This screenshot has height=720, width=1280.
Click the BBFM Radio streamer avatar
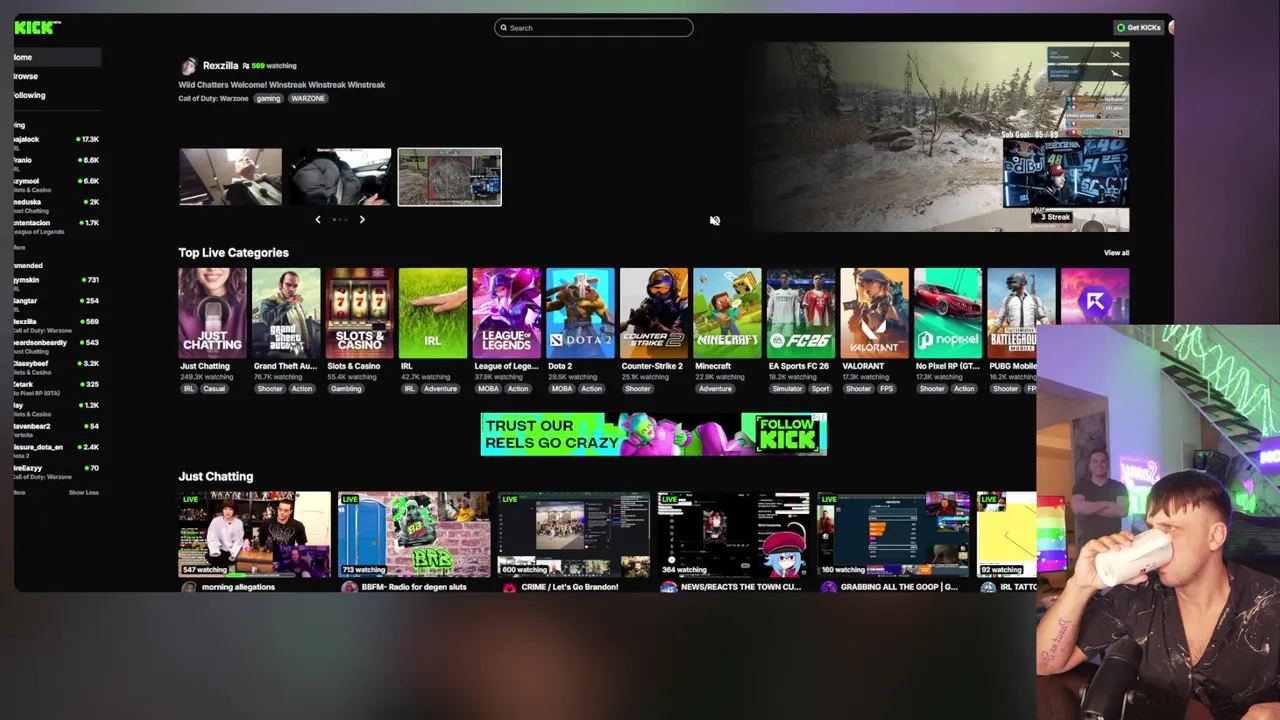coord(348,587)
